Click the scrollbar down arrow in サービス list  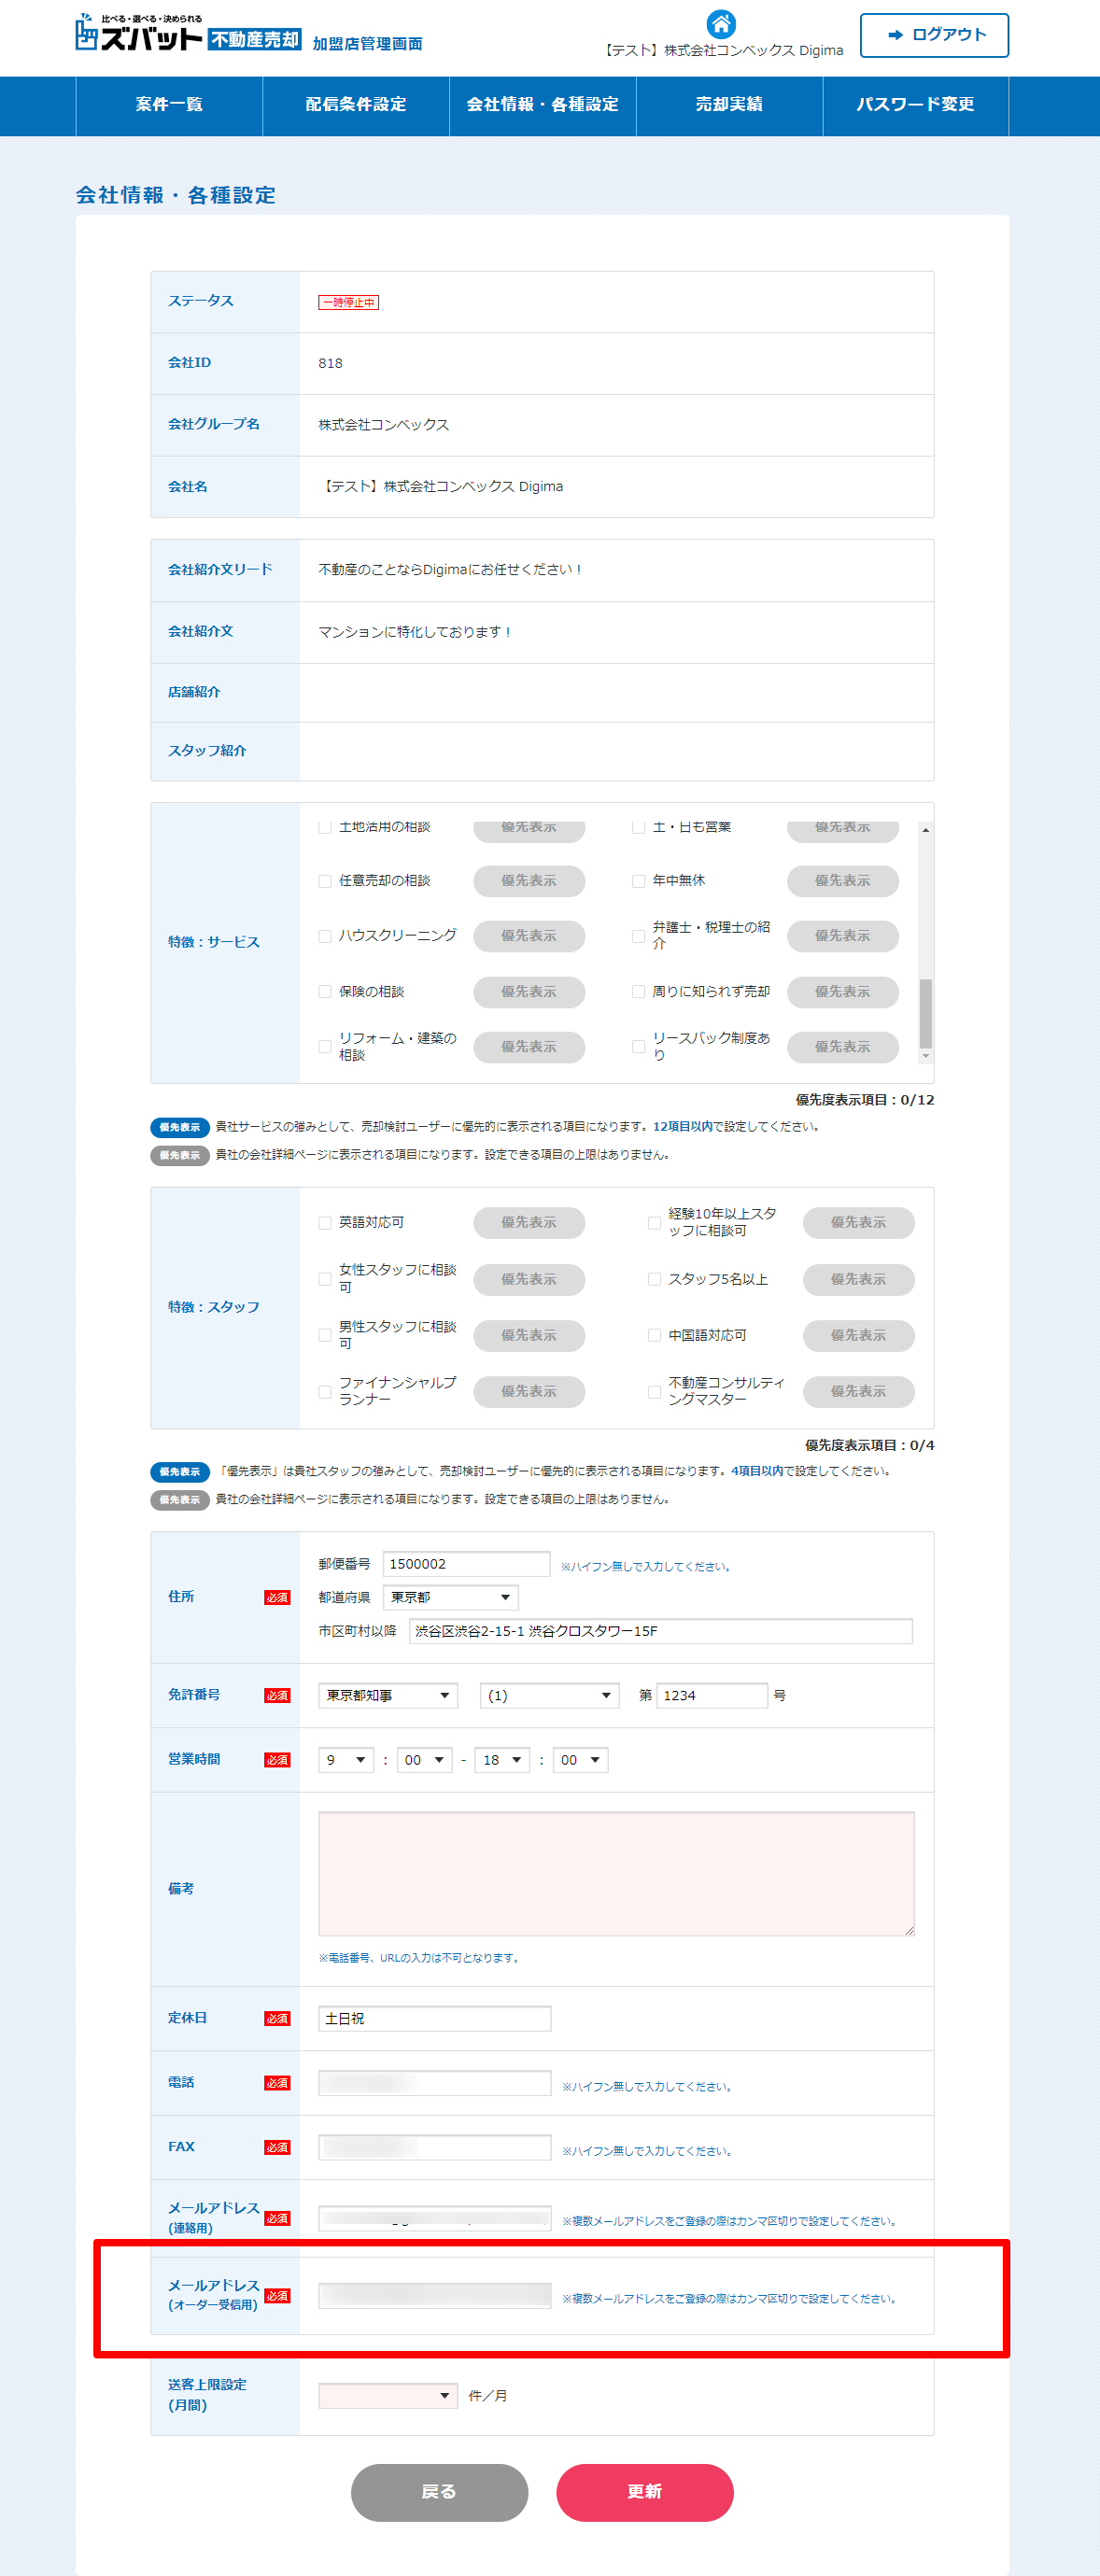pyautogui.click(x=925, y=1056)
